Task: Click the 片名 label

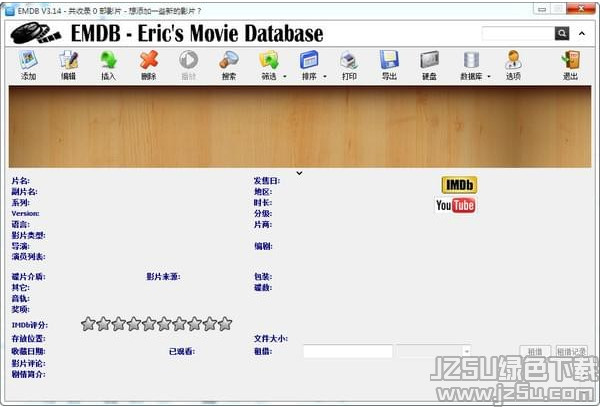Action: (x=21, y=181)
